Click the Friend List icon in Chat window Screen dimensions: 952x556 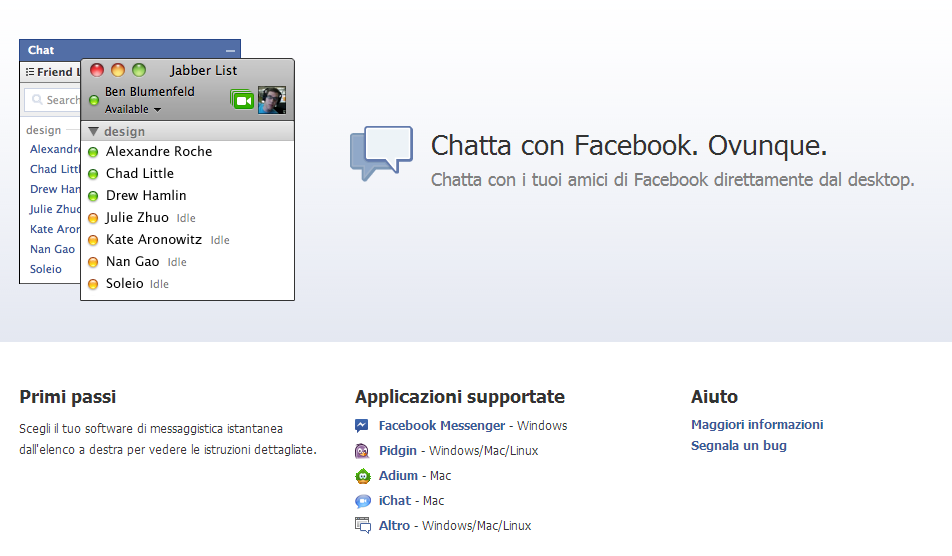pyautogui.click(x=30, y=72)
